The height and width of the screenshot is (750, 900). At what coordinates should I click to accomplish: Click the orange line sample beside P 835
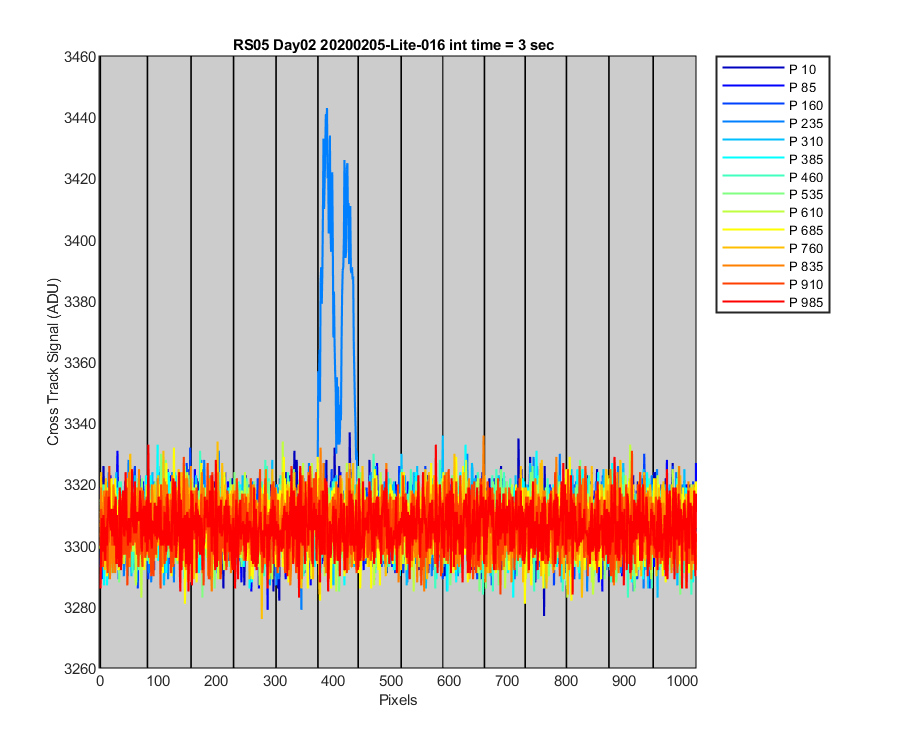[753, 266]
